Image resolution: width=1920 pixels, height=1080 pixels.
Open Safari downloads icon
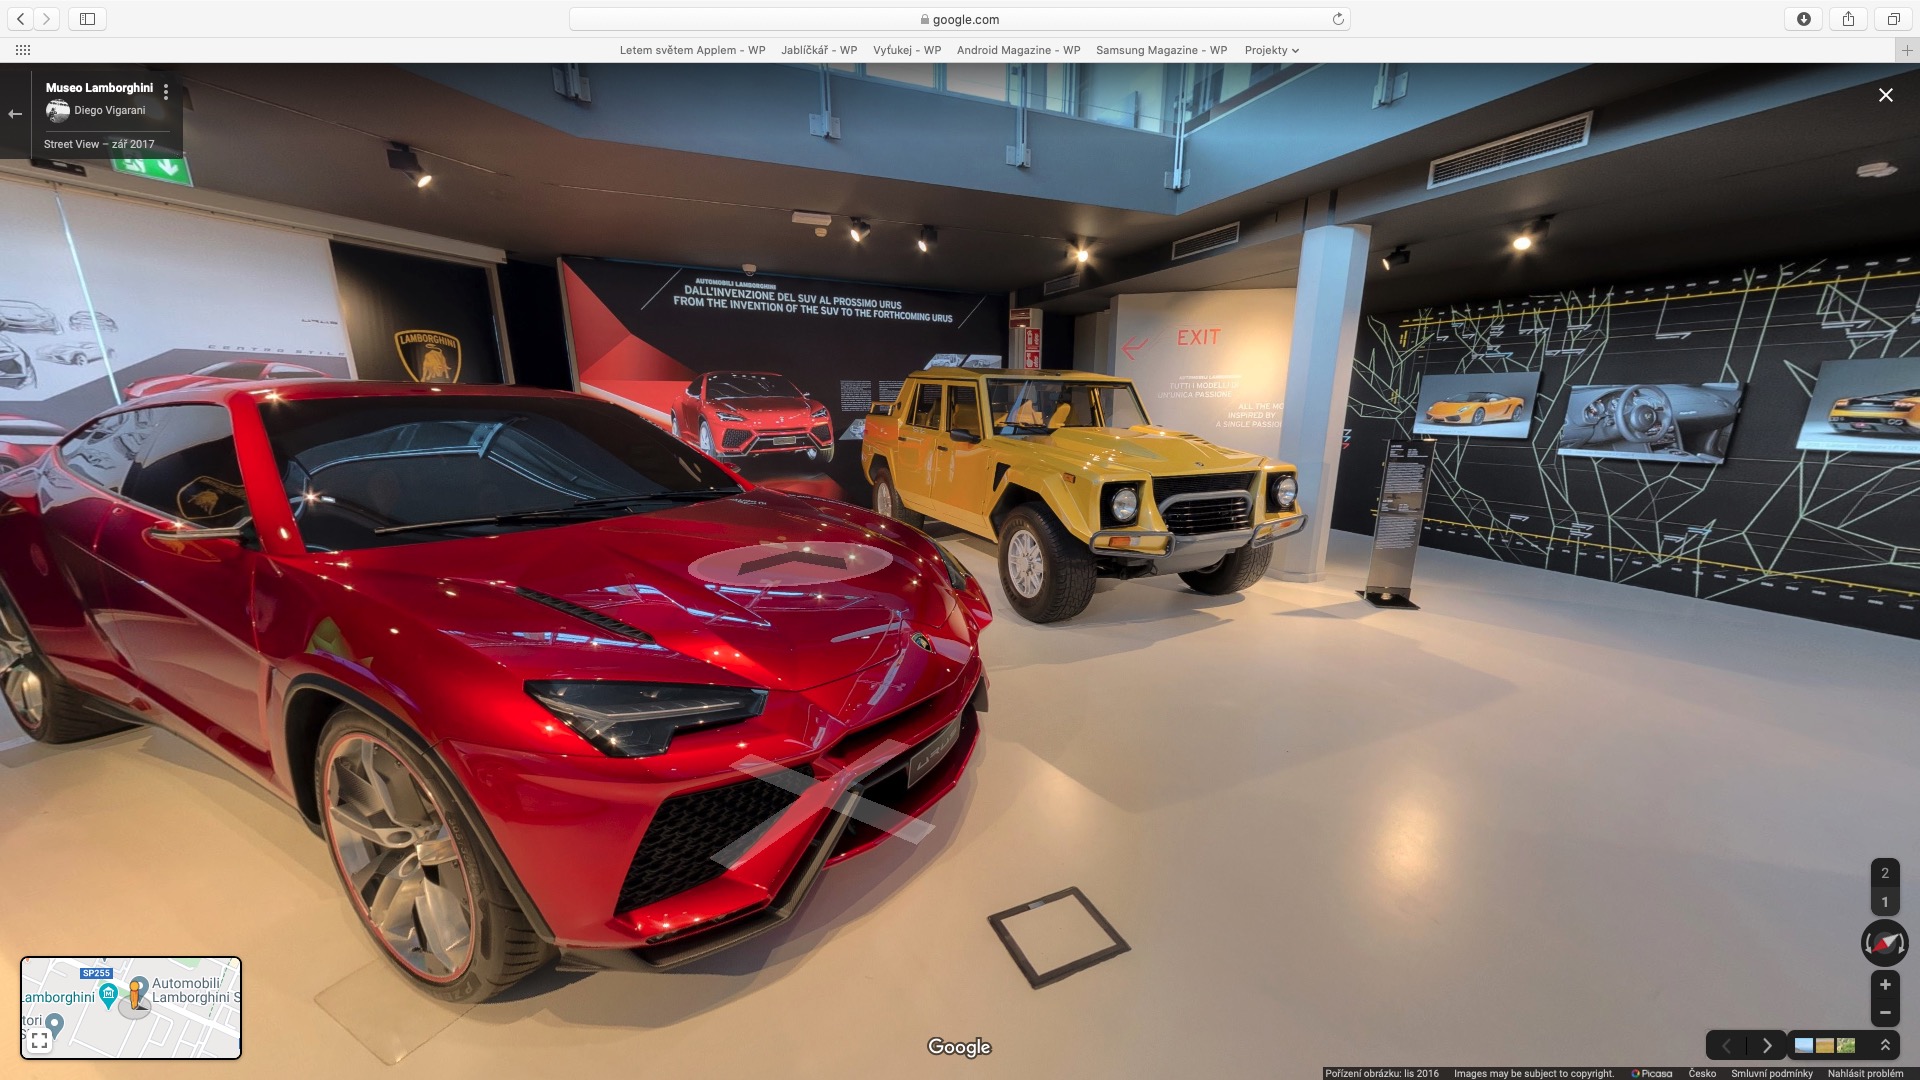[x=1804, y=19]
